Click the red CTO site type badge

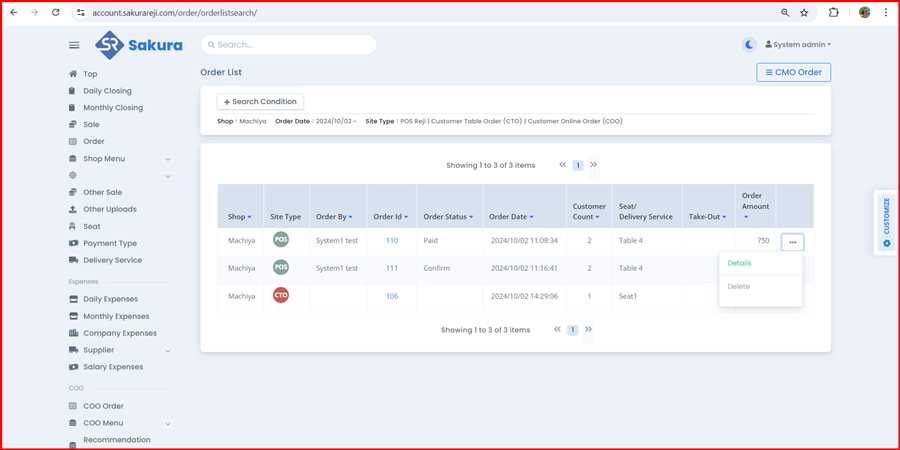pyautogui.click(x=281, y=295)
